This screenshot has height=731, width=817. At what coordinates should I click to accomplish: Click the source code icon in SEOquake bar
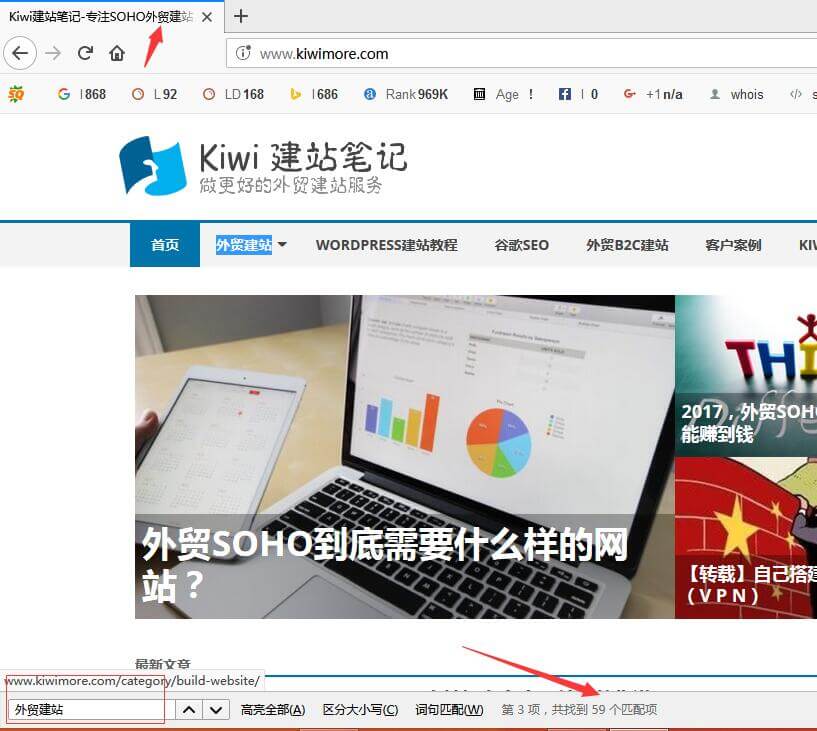[x=796, y=94]
